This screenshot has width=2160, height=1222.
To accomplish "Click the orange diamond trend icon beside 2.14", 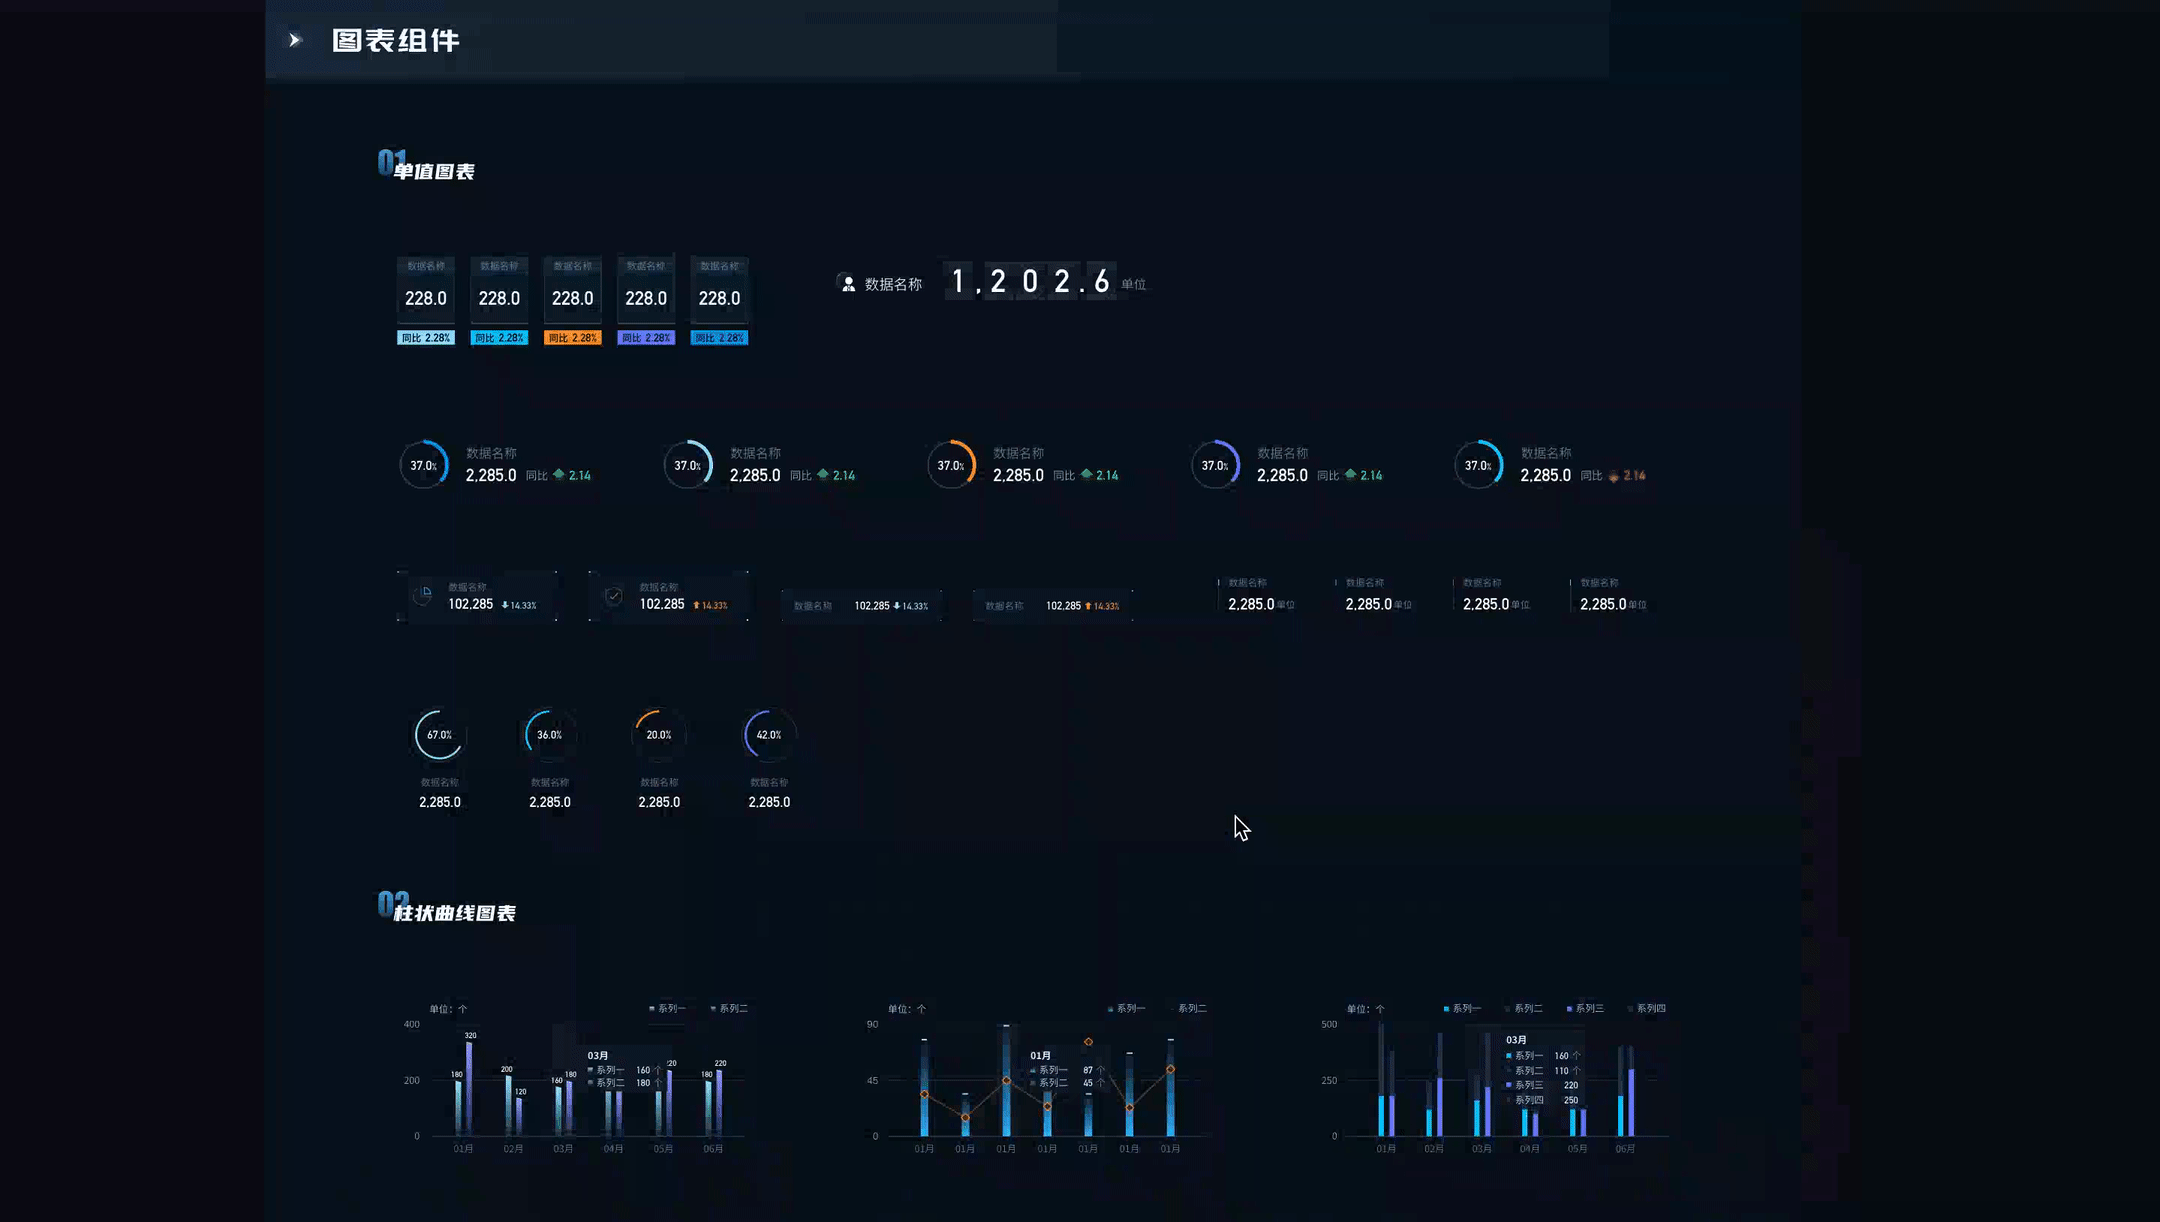I will pyautogui.click(x=1613, y=476).
